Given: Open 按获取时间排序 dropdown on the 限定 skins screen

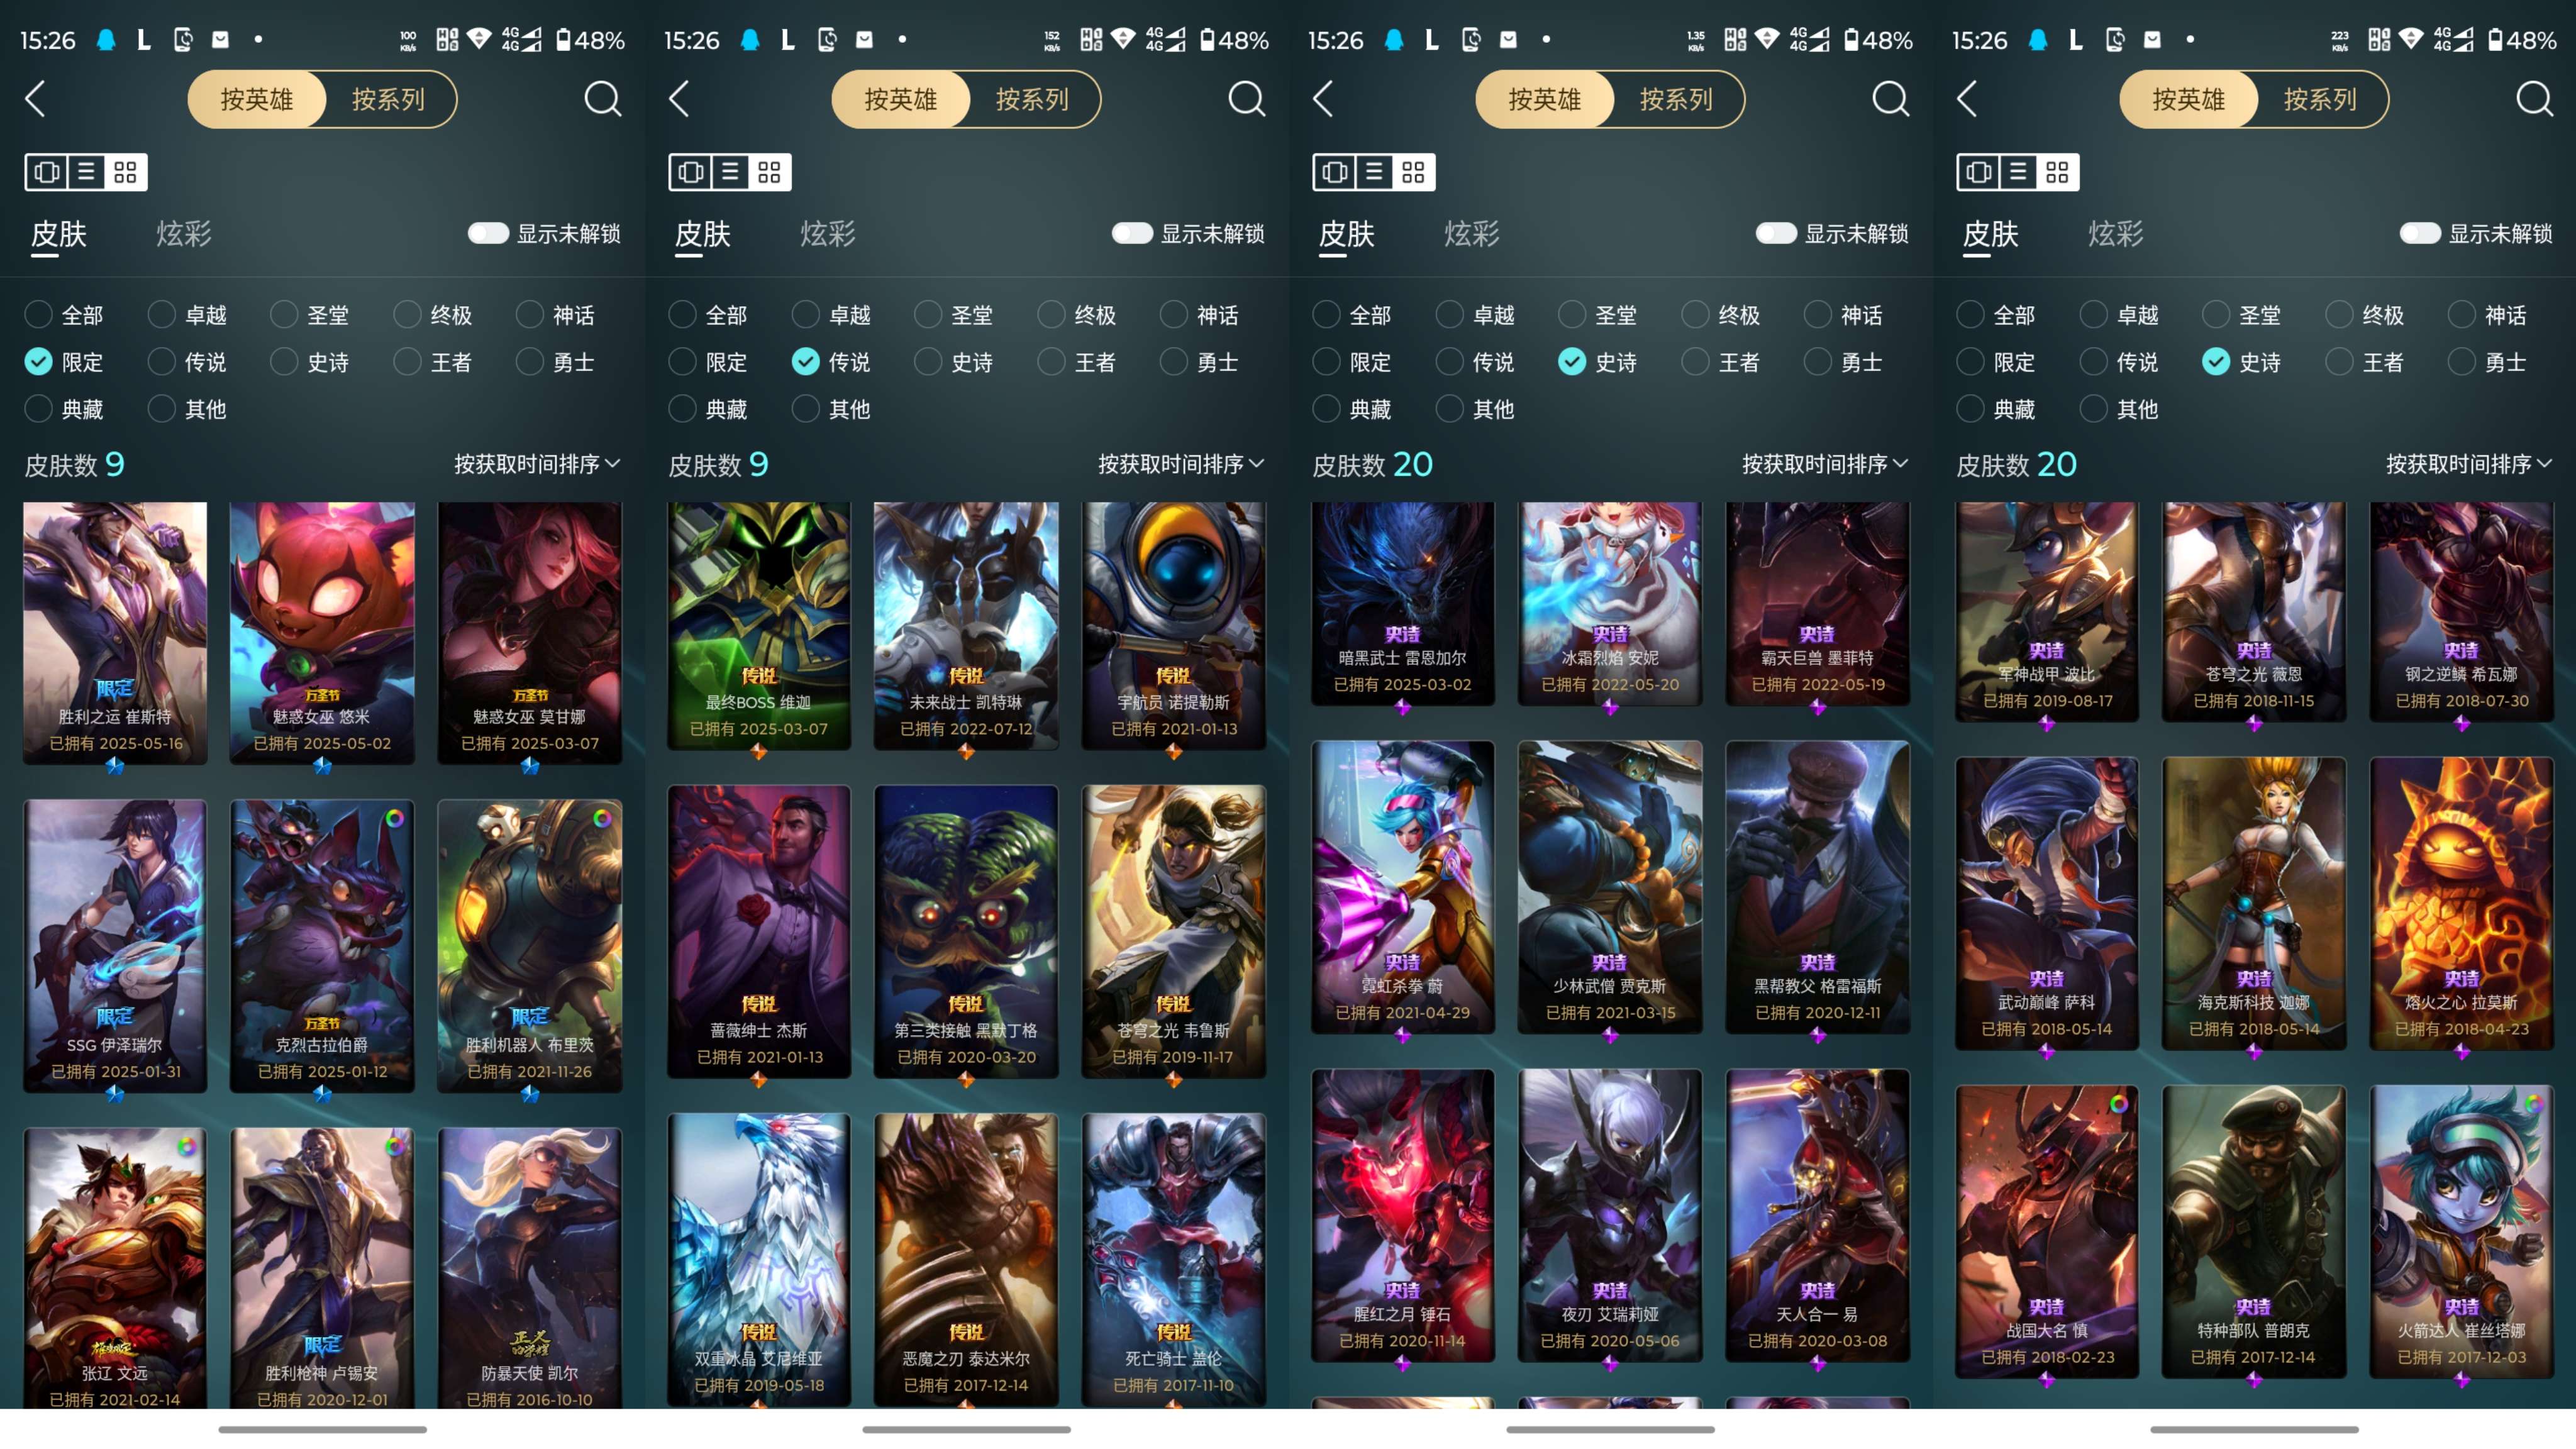Looking at the screenshot, I should tap(537, 464).
